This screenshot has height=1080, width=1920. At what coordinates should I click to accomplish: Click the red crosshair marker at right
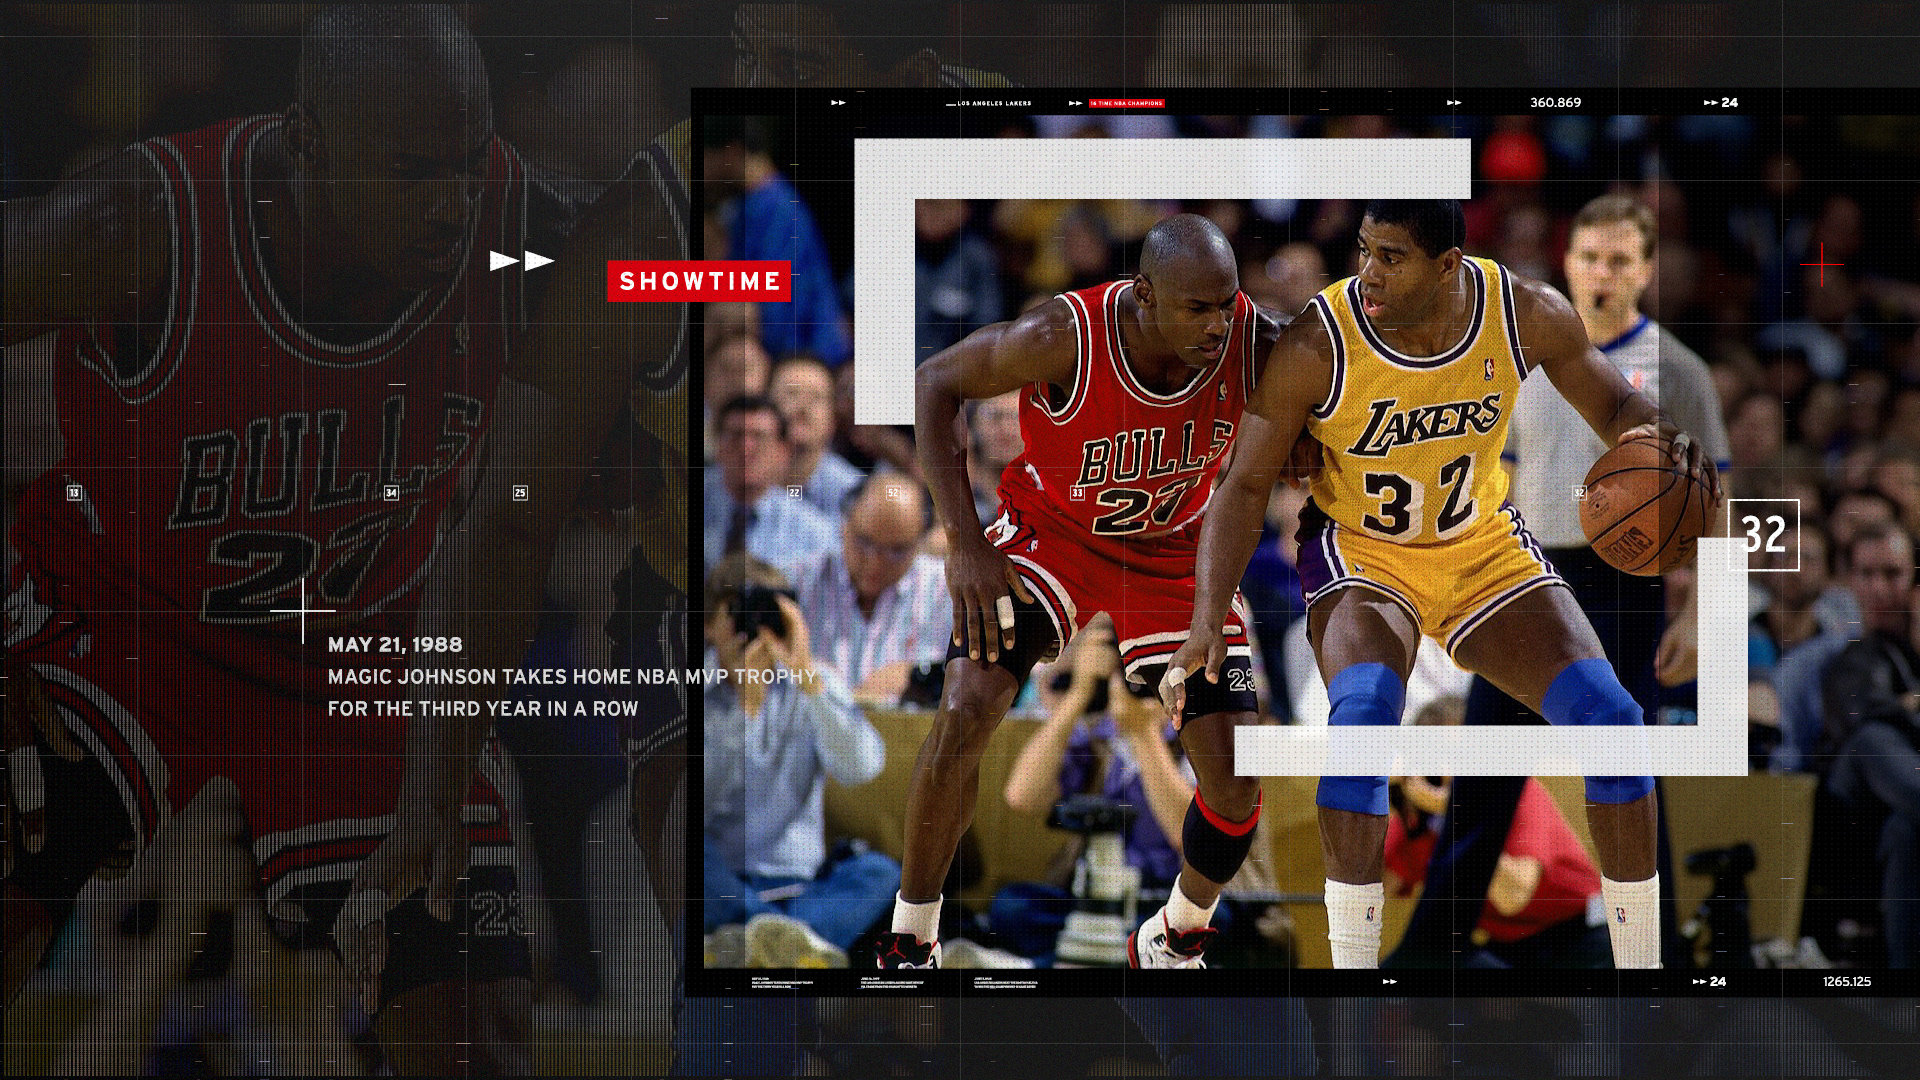pos(1822,265)
